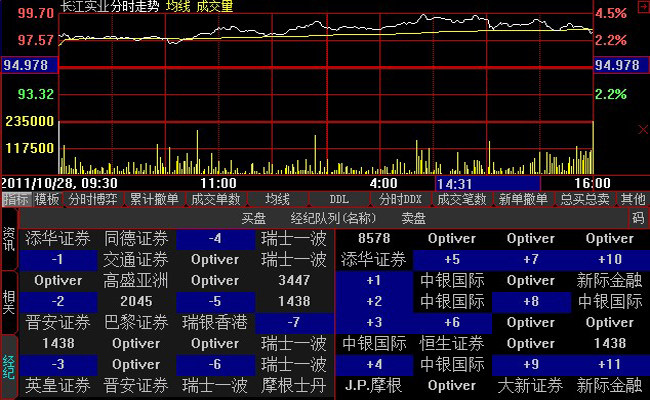
Task: Select the 新单撤单 tab
Action: click(523, 199)
